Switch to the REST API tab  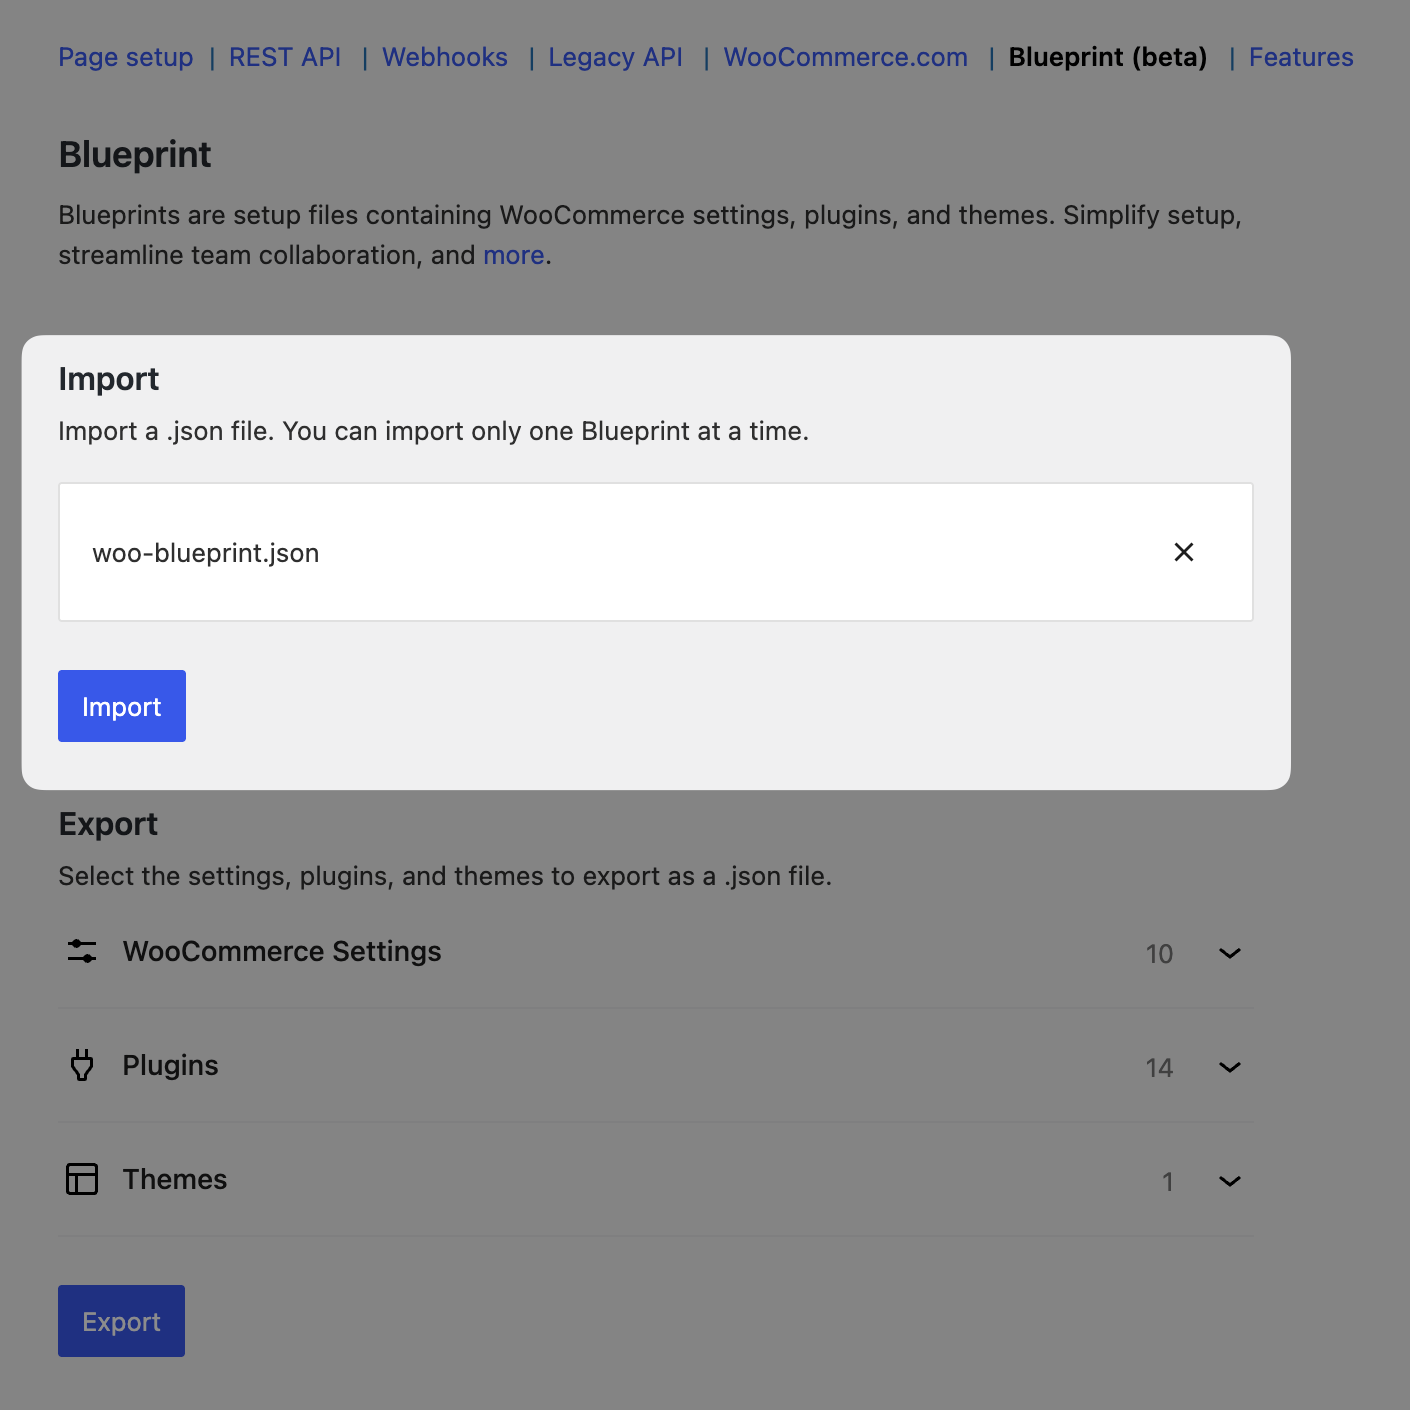pos(285,57)
